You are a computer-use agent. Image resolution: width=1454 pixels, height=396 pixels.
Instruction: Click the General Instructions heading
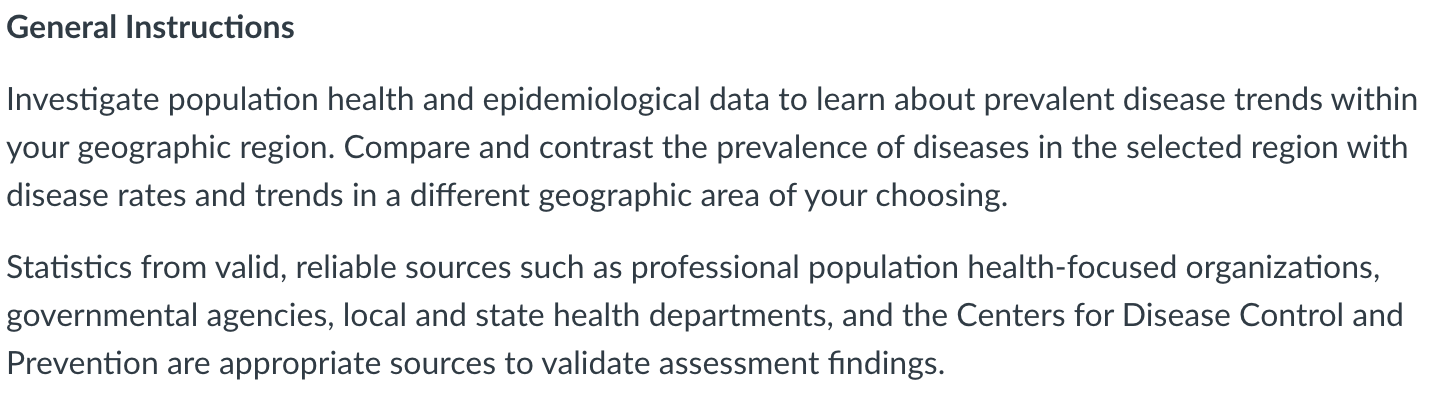coord(150,27)
